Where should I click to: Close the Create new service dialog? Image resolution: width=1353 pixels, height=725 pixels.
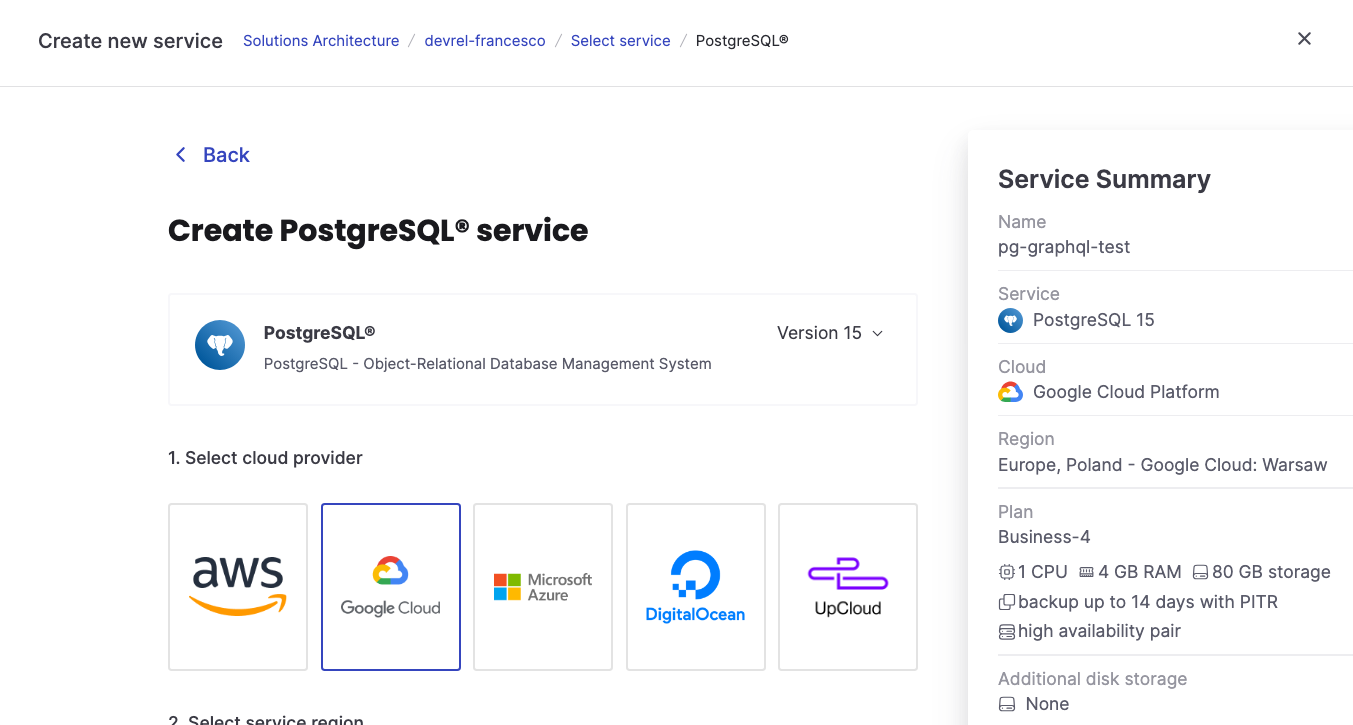coord(1304,38)
